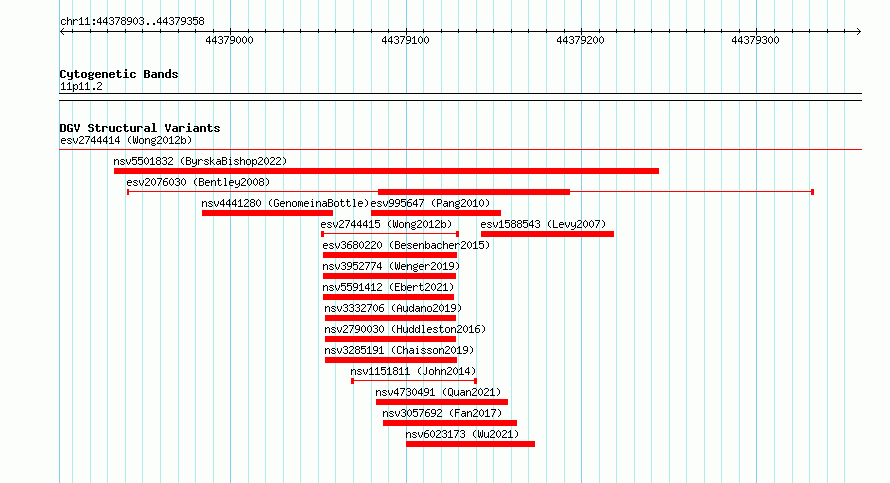Click the red bar under nsv5591412
The image size is (890, 483).
click(x=388, y=297)
